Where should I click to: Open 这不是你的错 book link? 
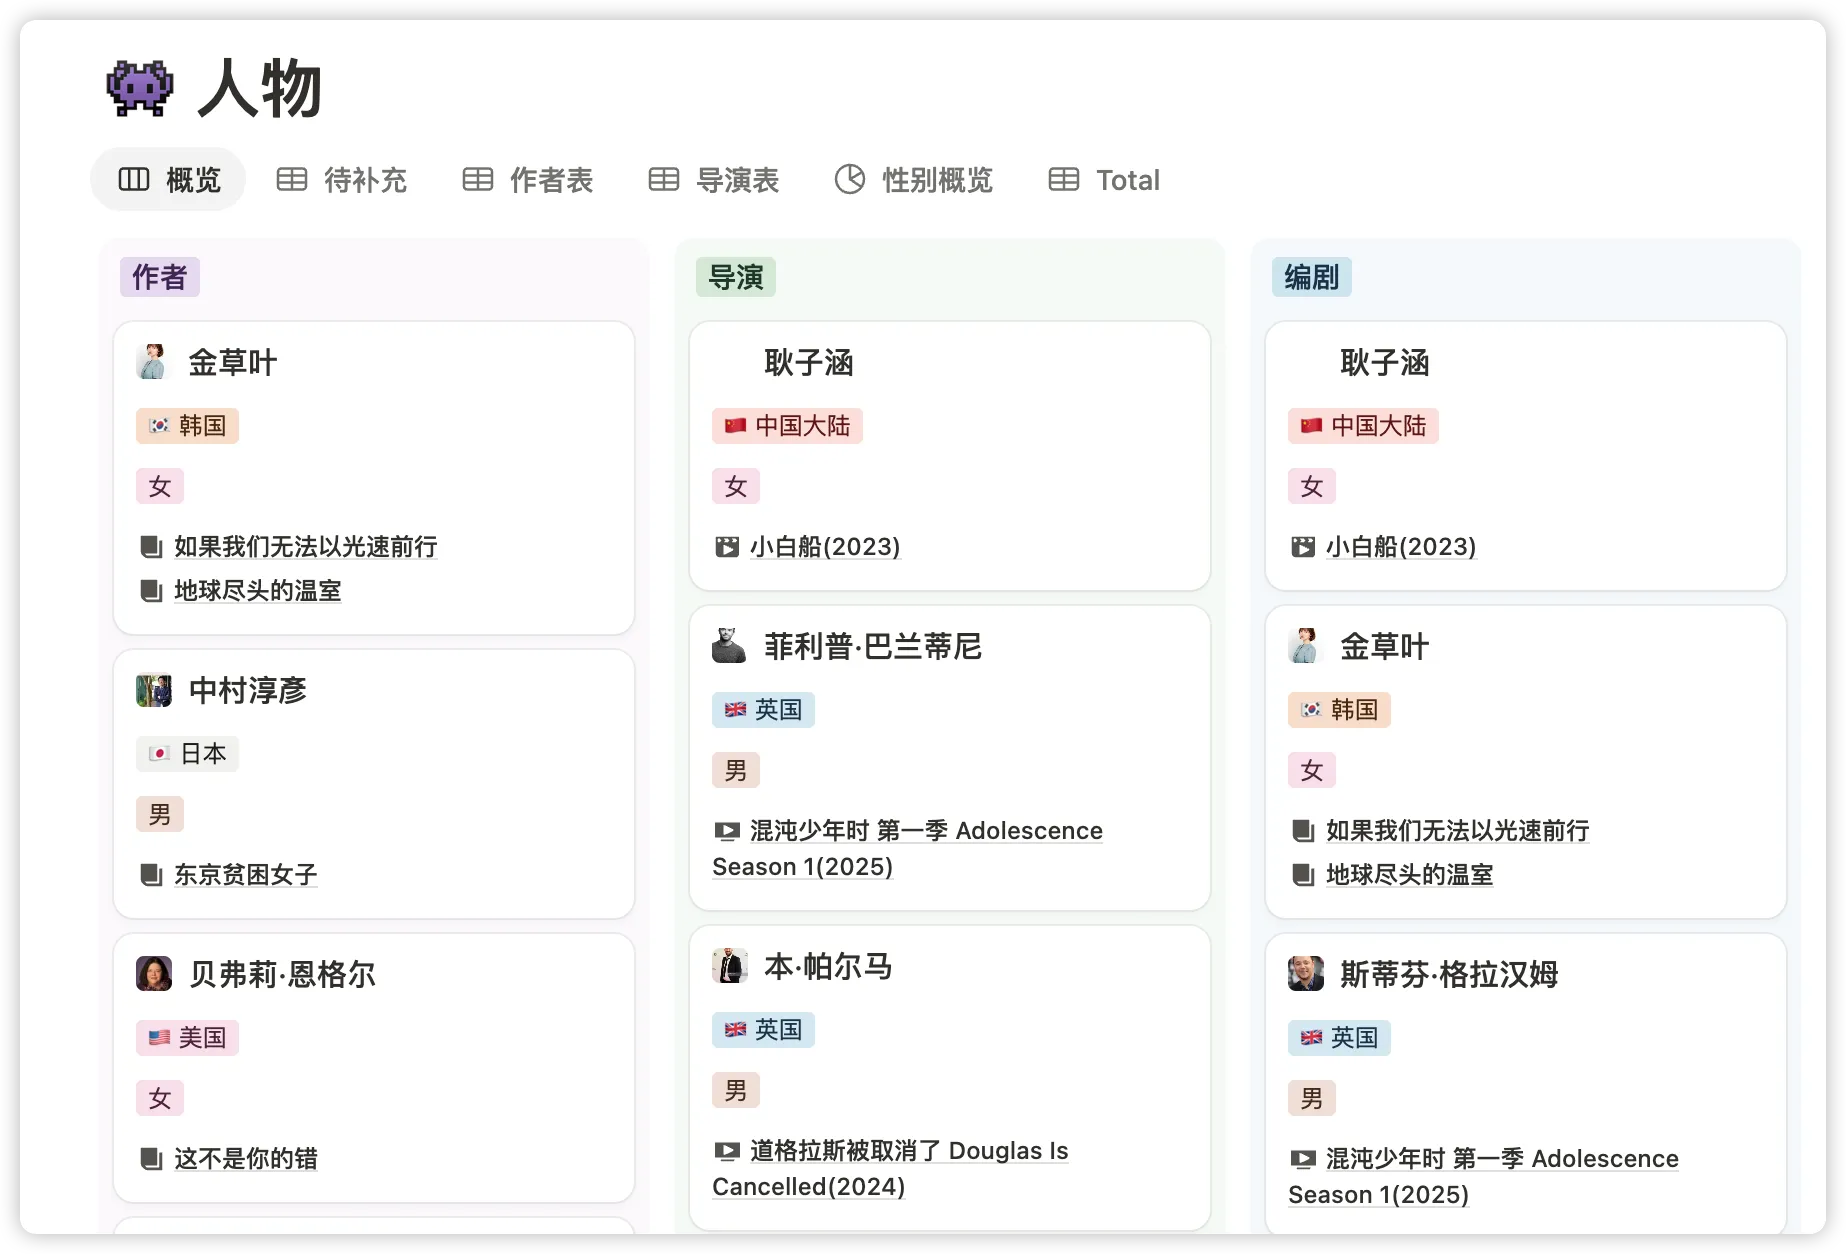[x=245, y=1159]
